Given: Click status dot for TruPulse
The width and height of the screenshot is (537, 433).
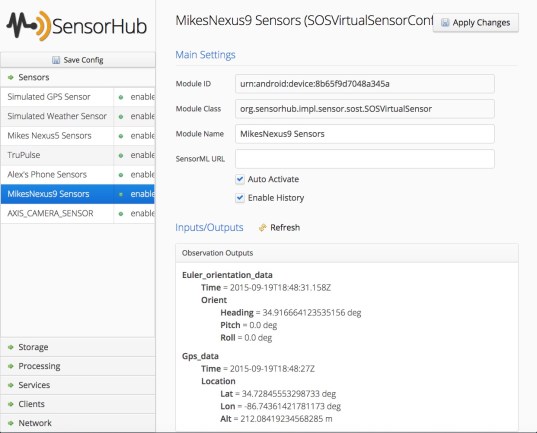Looking at the screenshot, I should pos(121,156).
